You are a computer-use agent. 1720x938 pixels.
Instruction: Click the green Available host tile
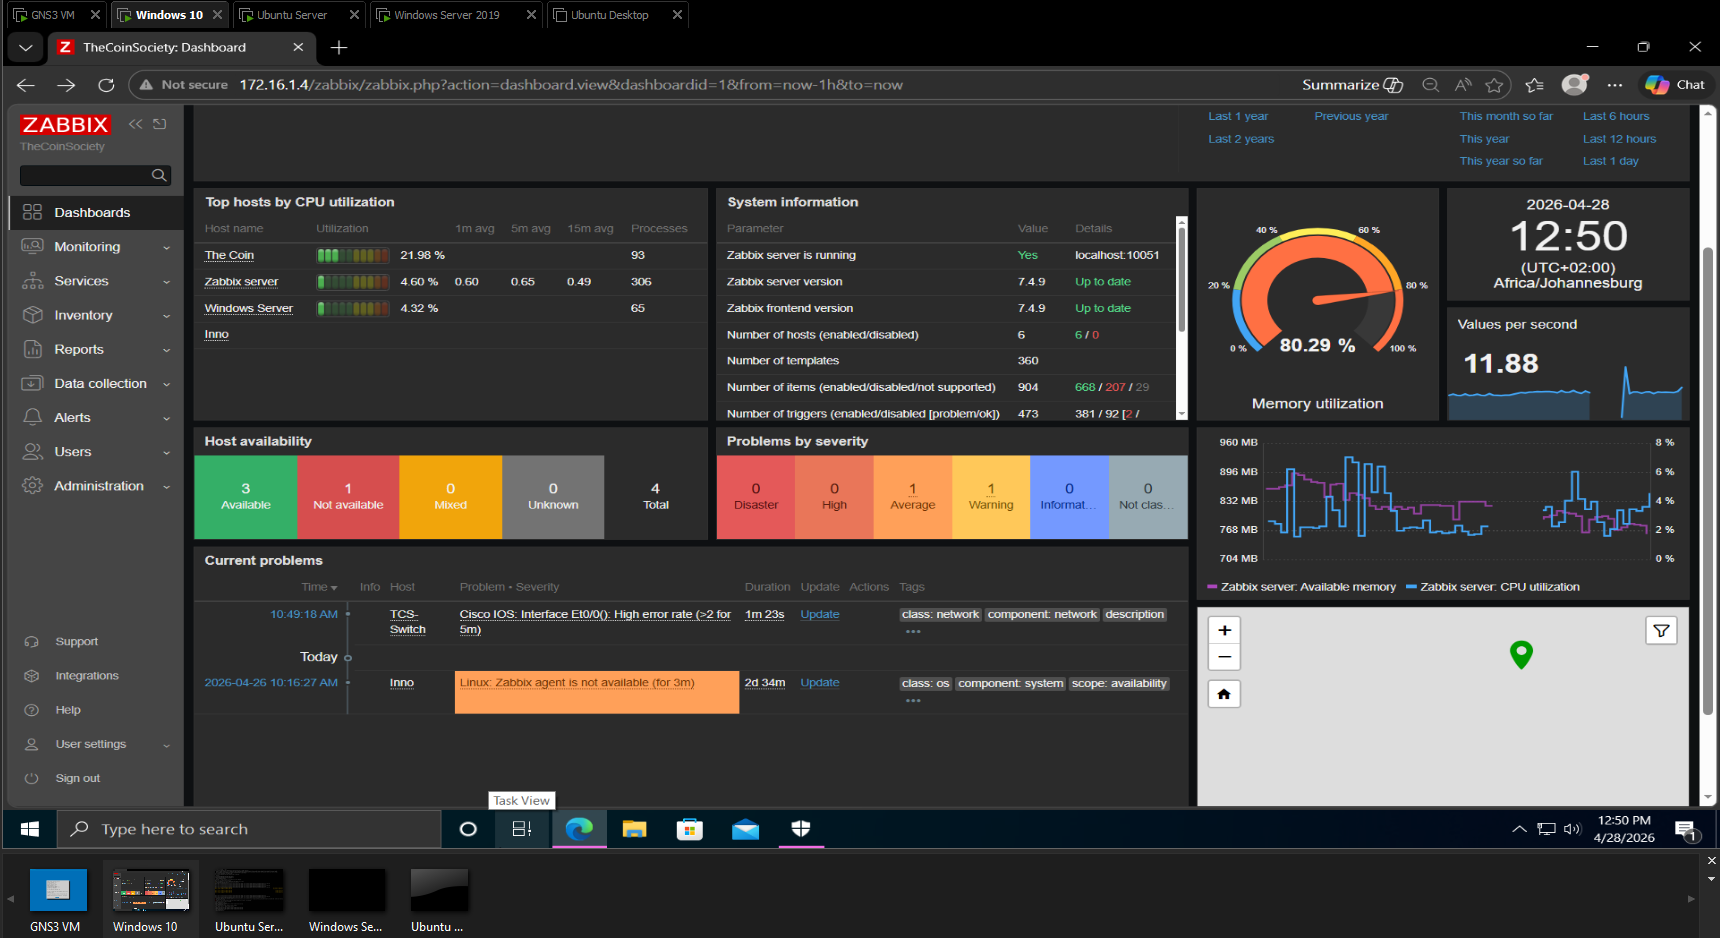[x=246, y=497]
